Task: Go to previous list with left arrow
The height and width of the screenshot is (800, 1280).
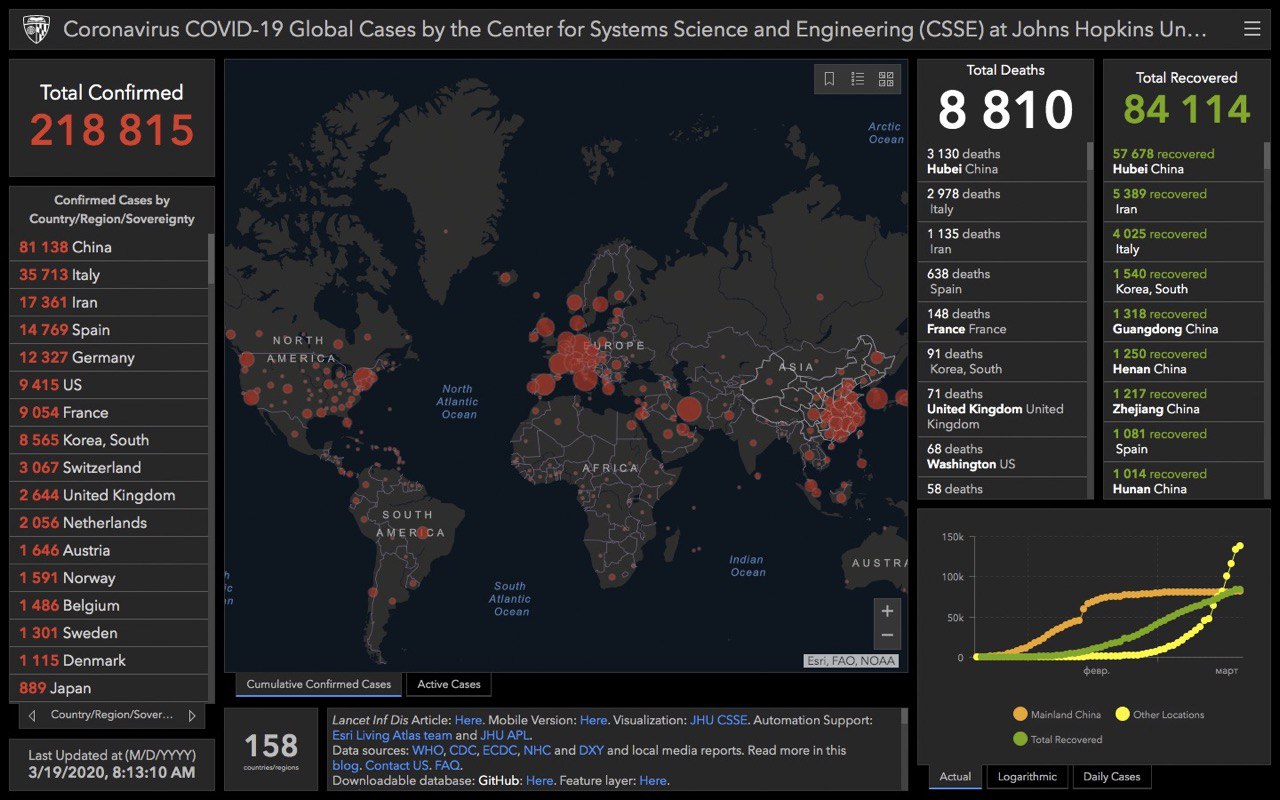Action: 32,715
